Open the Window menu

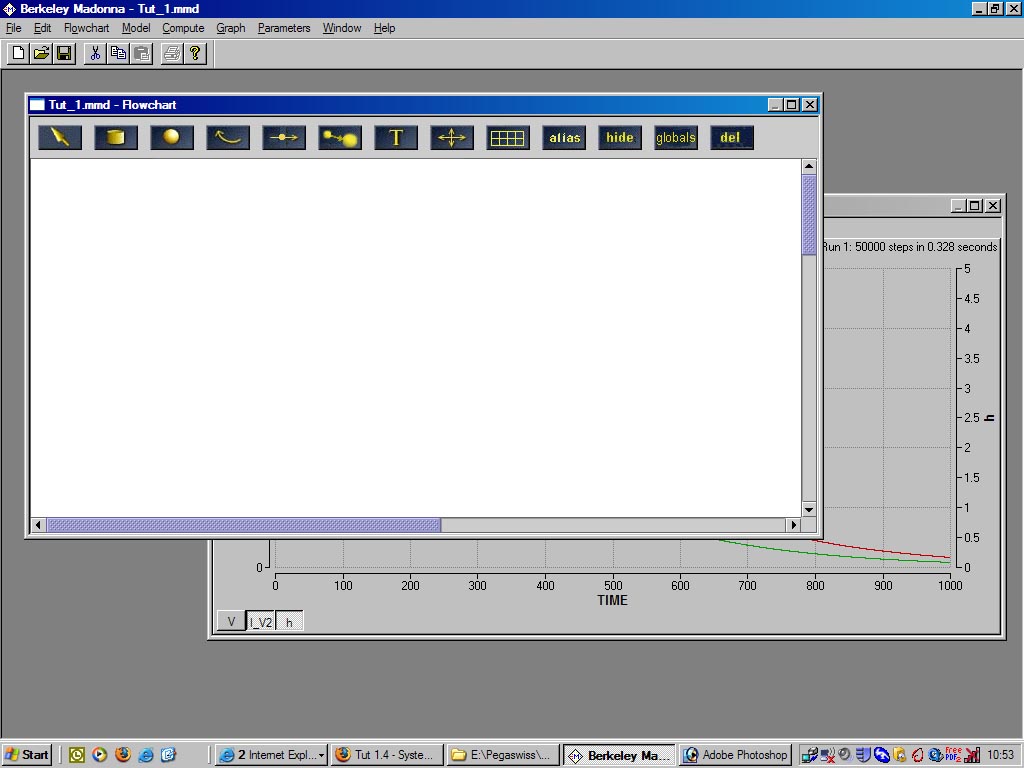tap(342, 28)
